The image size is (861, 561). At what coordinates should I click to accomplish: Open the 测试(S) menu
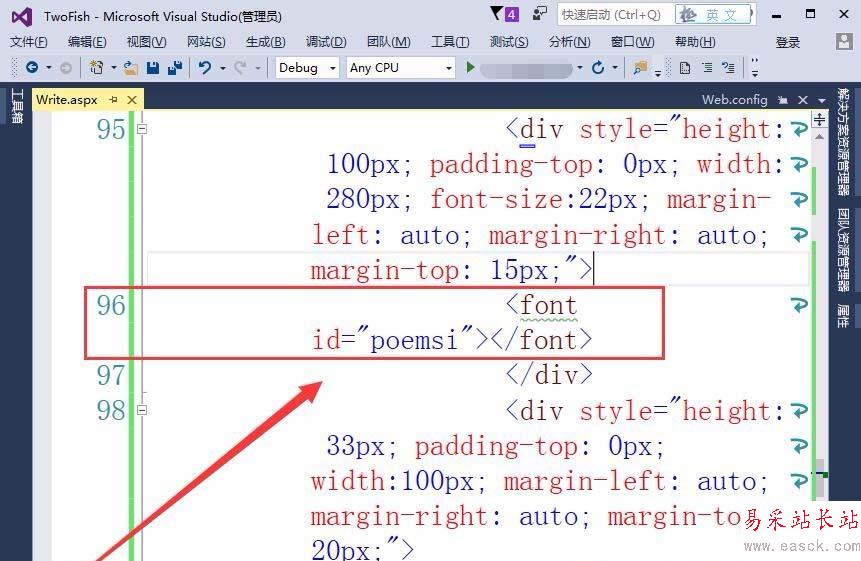click(x=509, y=42)
